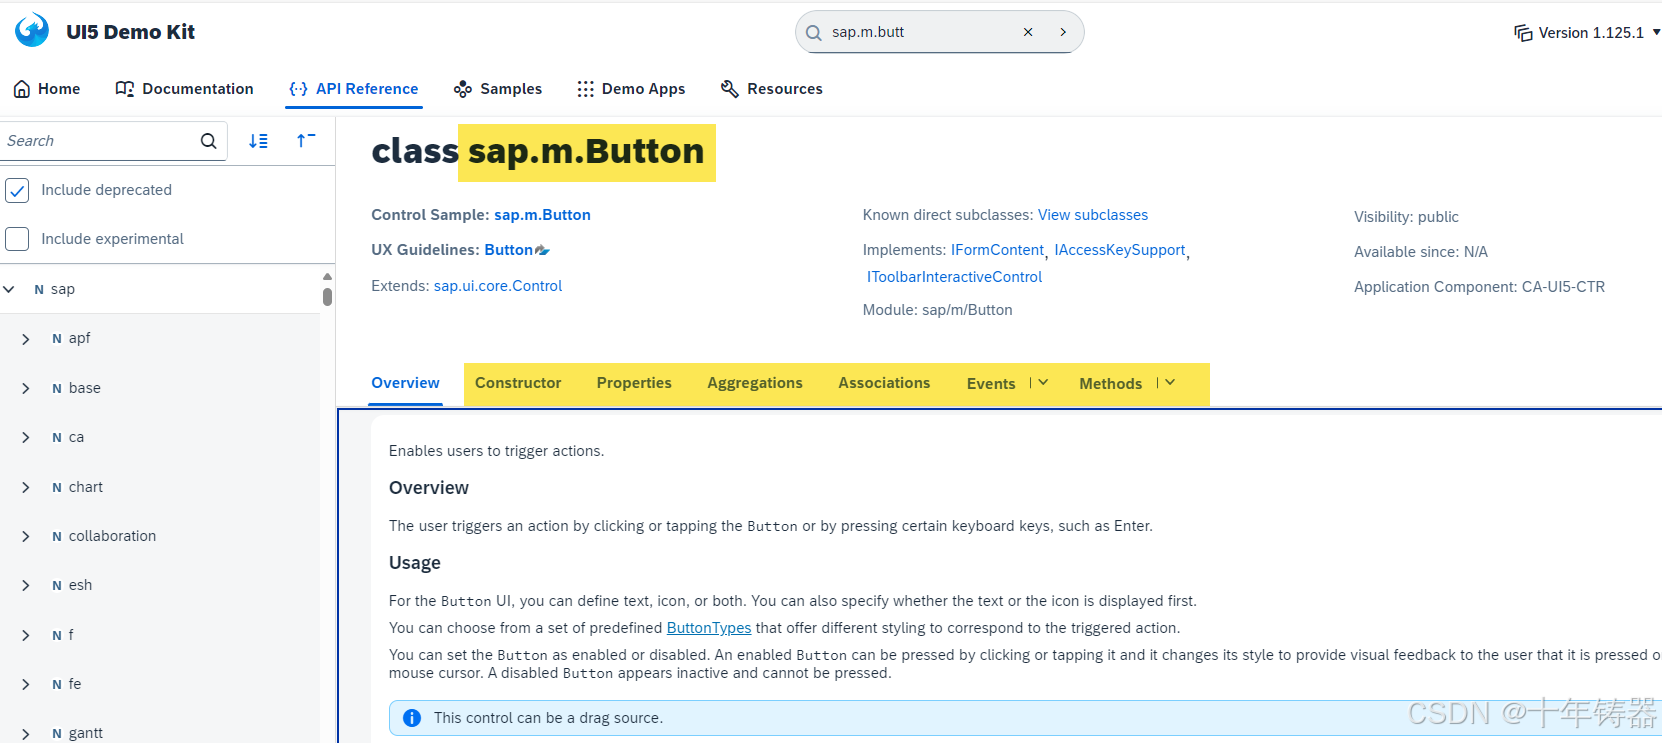Select the Events tab label

(x=991, y=384)
